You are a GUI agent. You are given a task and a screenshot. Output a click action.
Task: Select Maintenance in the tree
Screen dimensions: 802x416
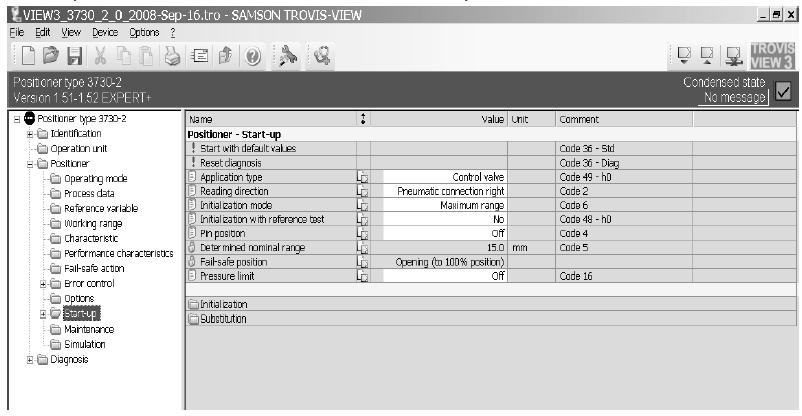tap(89, 329)
